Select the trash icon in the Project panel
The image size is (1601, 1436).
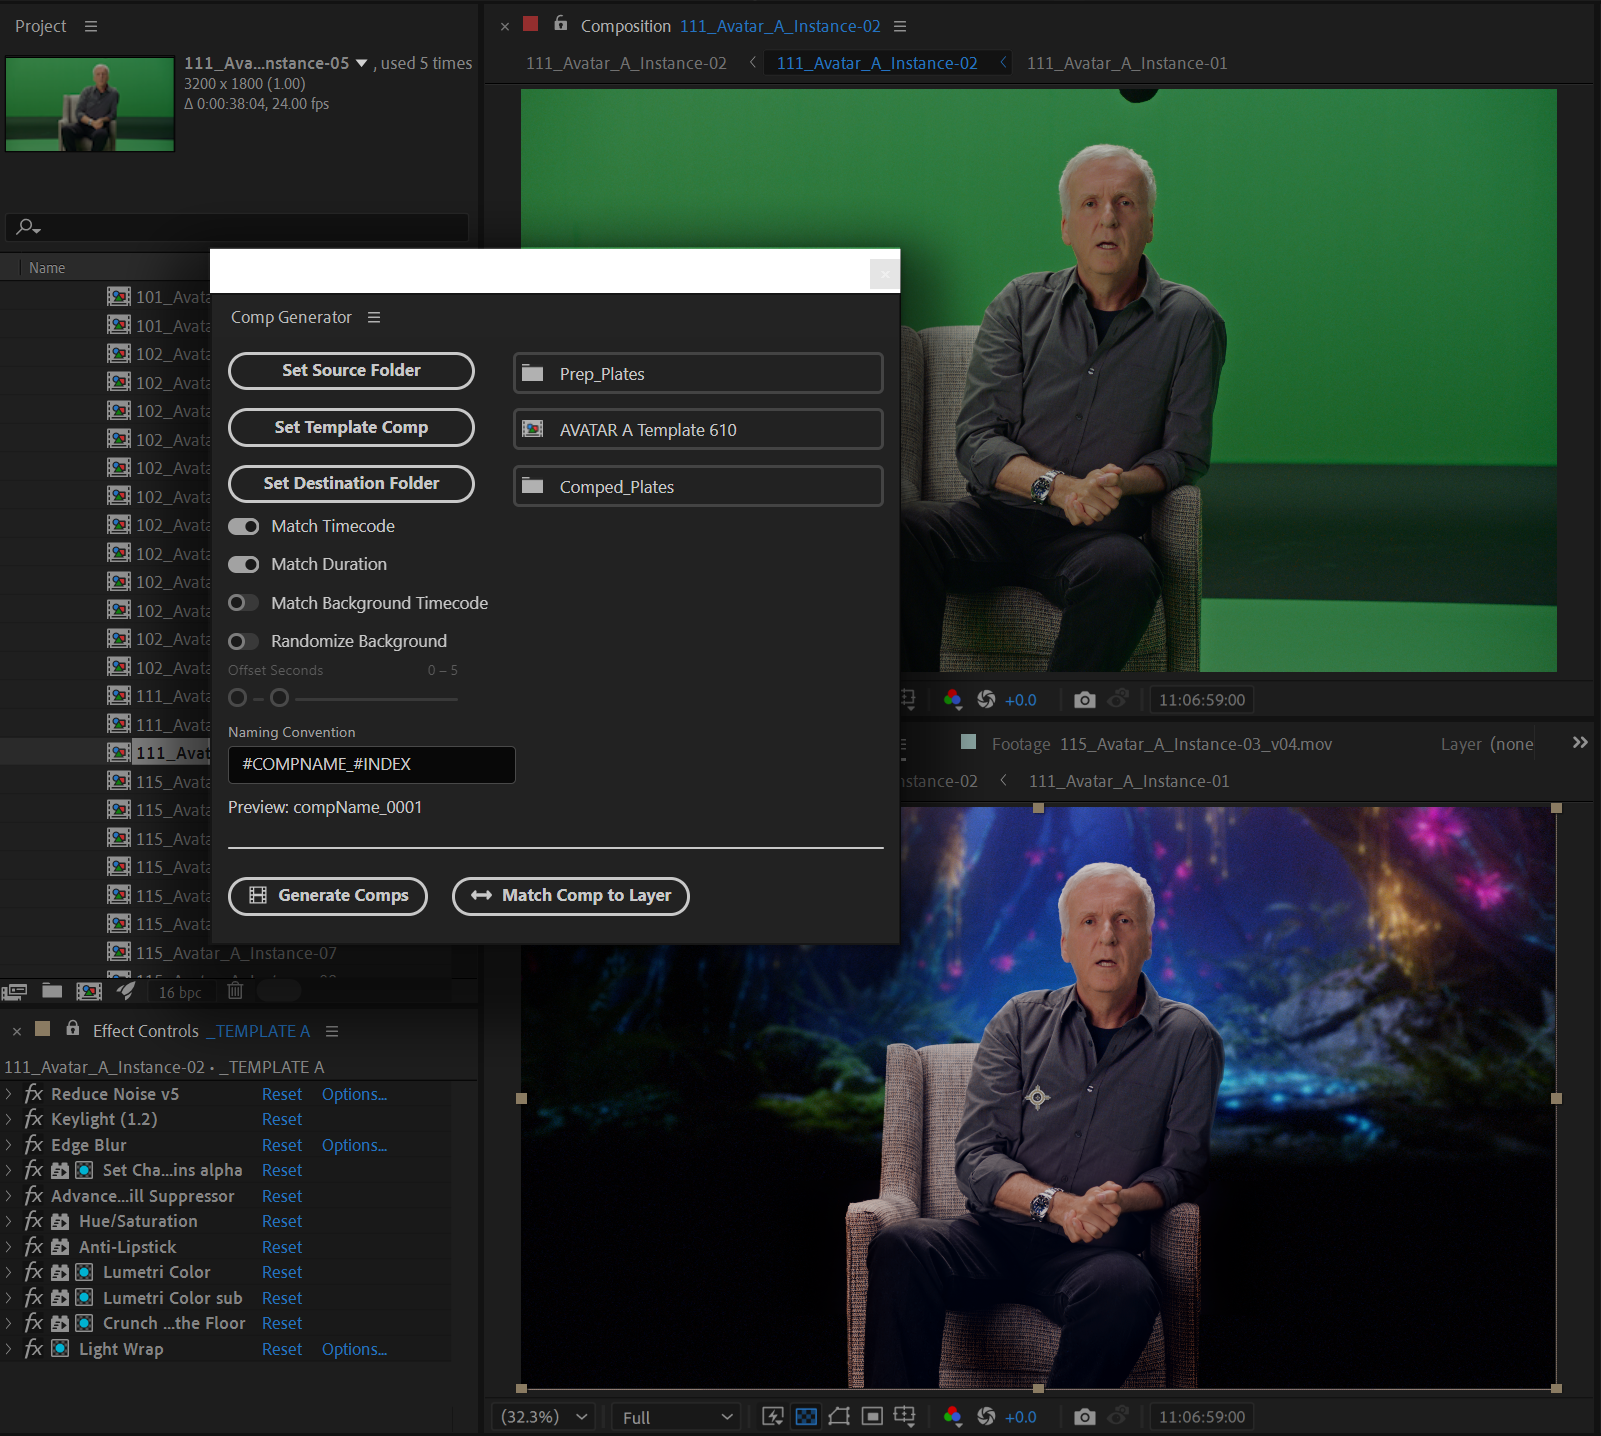(x=235, y=991)
